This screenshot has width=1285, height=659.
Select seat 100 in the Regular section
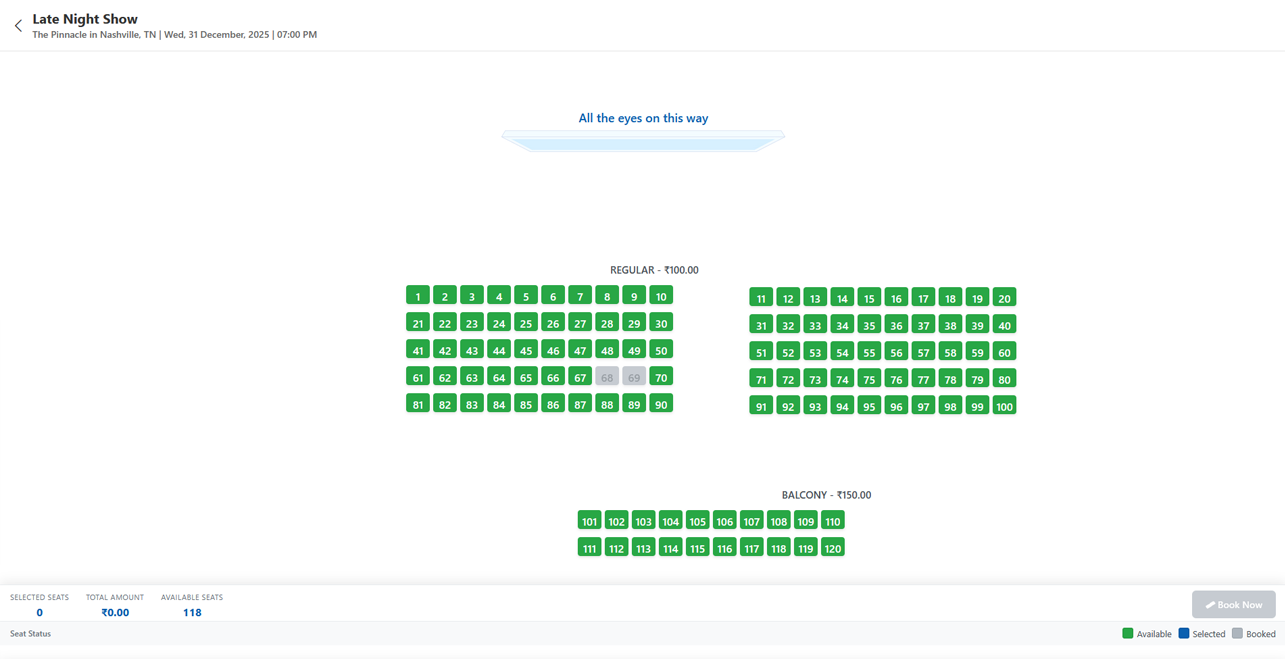1004,405
